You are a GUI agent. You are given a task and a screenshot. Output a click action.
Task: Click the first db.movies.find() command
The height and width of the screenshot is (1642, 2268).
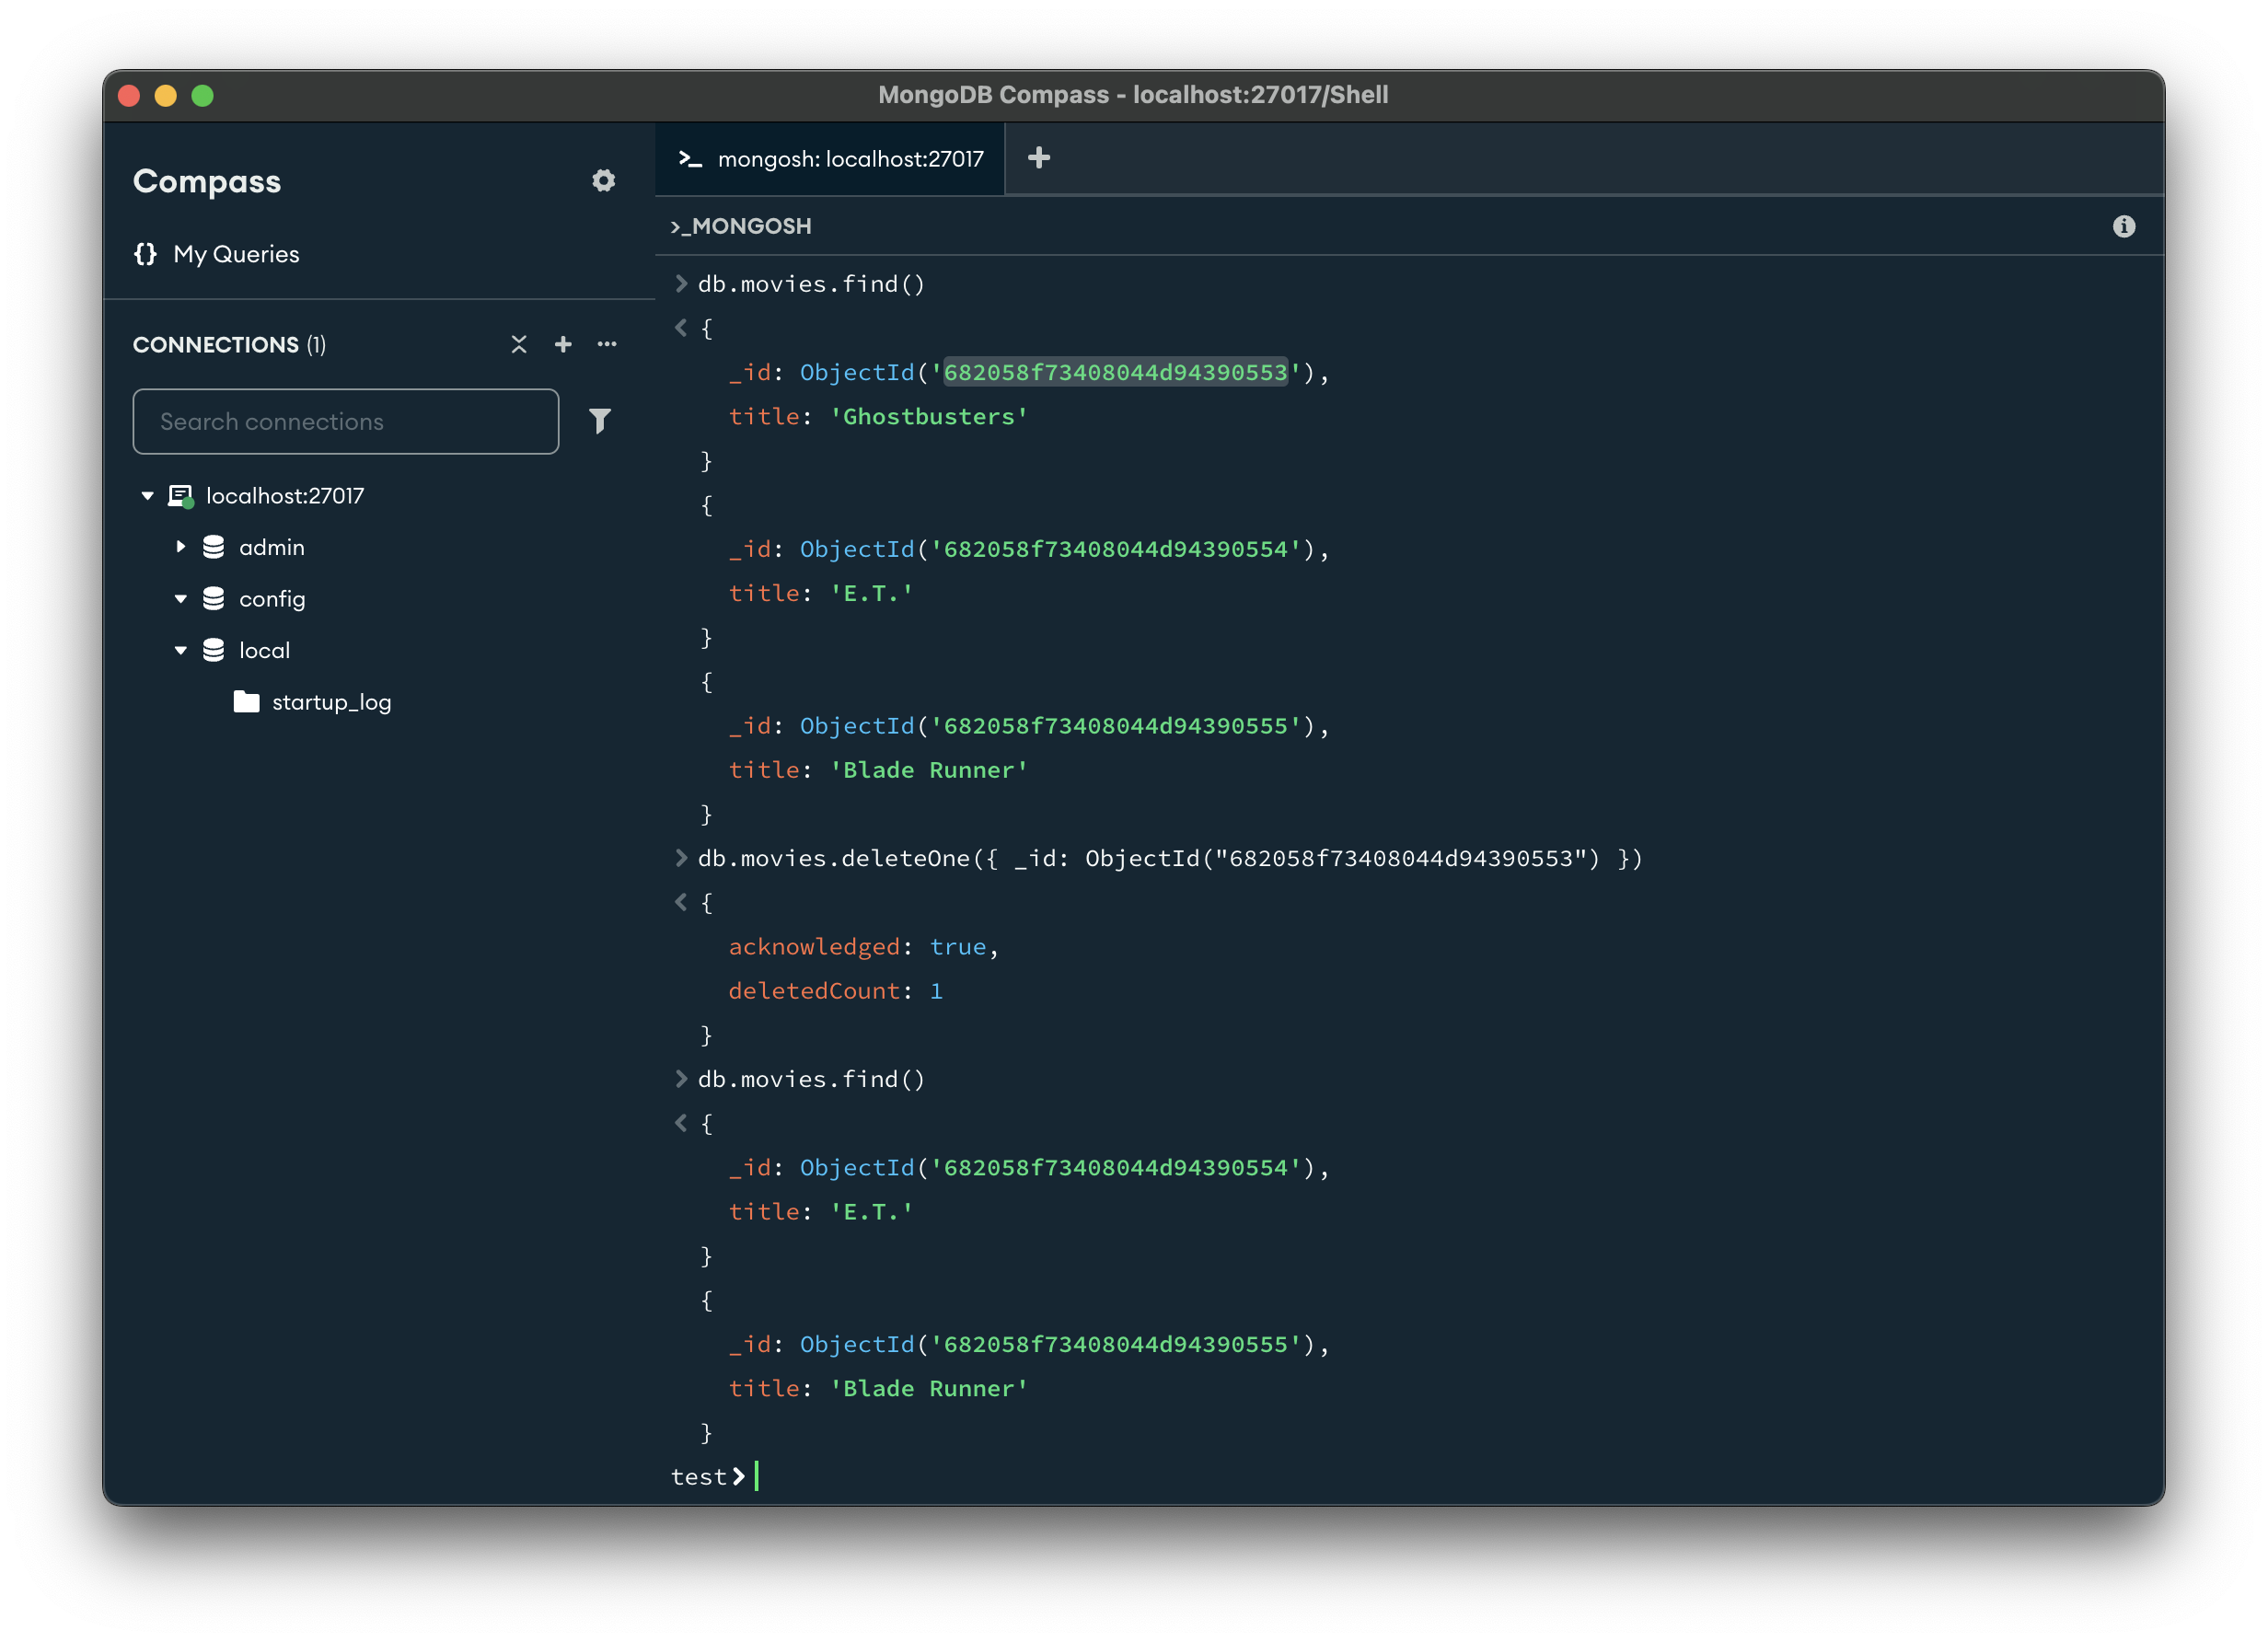811,285
